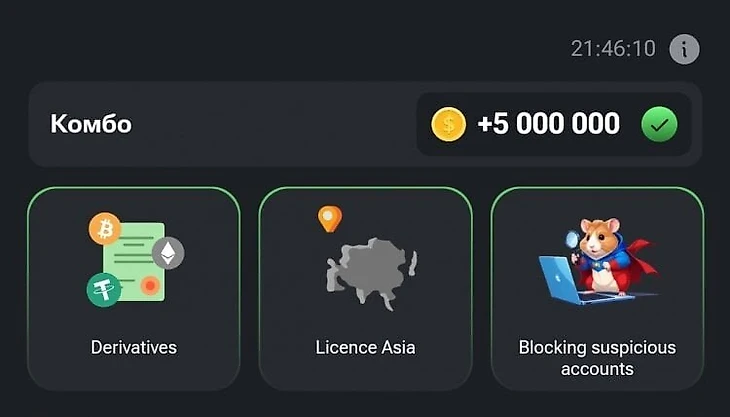Viewport: 730px width, 417px height.
Task: Open the Derivatives card
Action: pos(134,289)
